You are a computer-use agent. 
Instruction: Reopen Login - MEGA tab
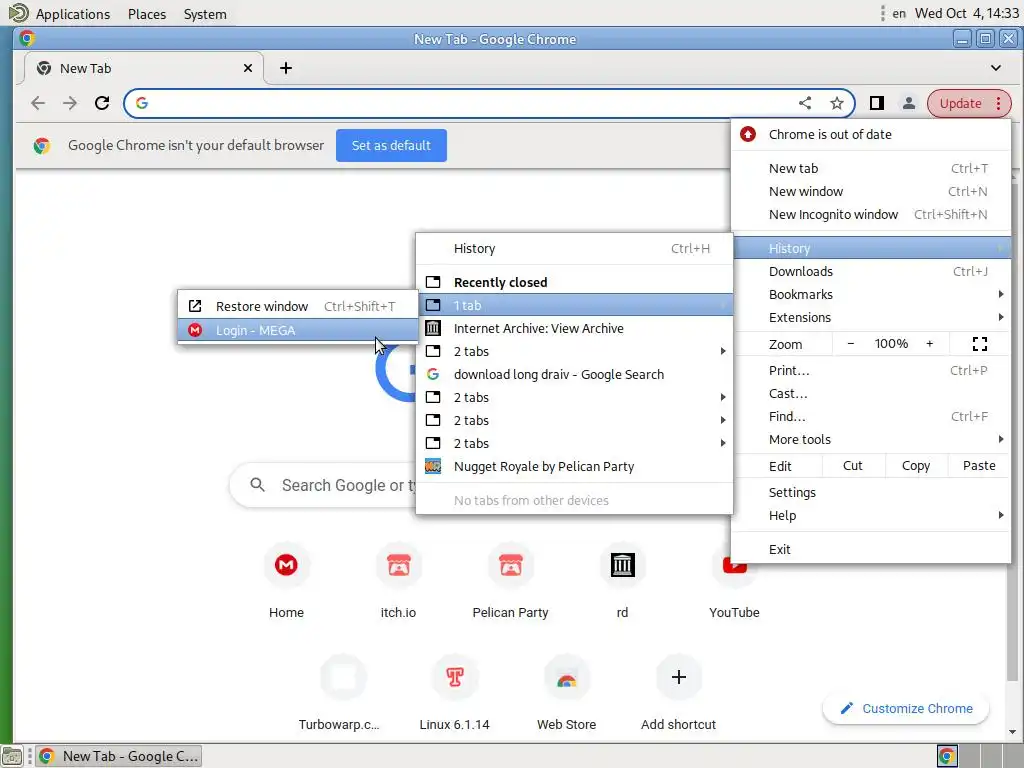[x=298, y=330]
